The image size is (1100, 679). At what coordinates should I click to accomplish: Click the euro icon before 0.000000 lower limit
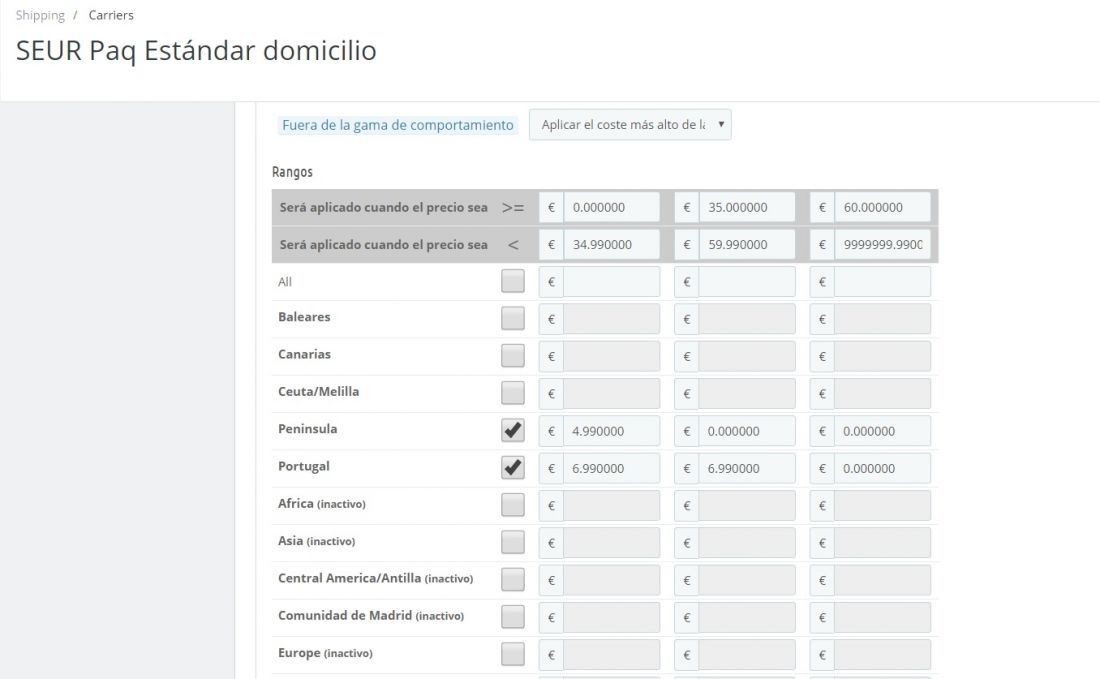click(x=551, y=207)
